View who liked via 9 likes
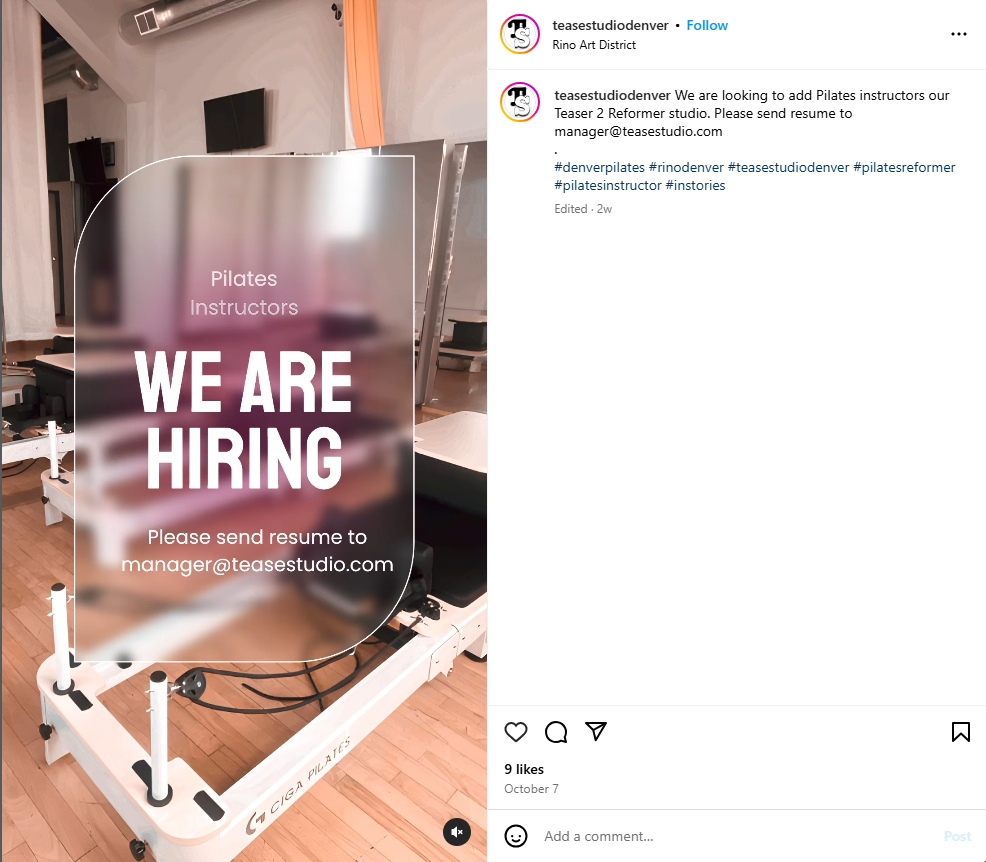 (x=524, y=769)
